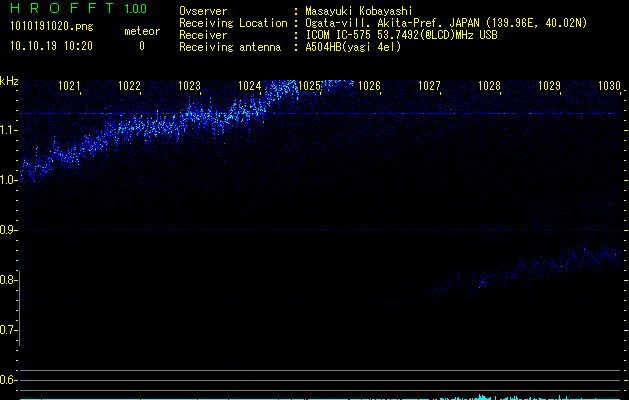Viewport: 629px width, 400px height.
Task: Click the 1022 time marker
Action: point(129,85)
